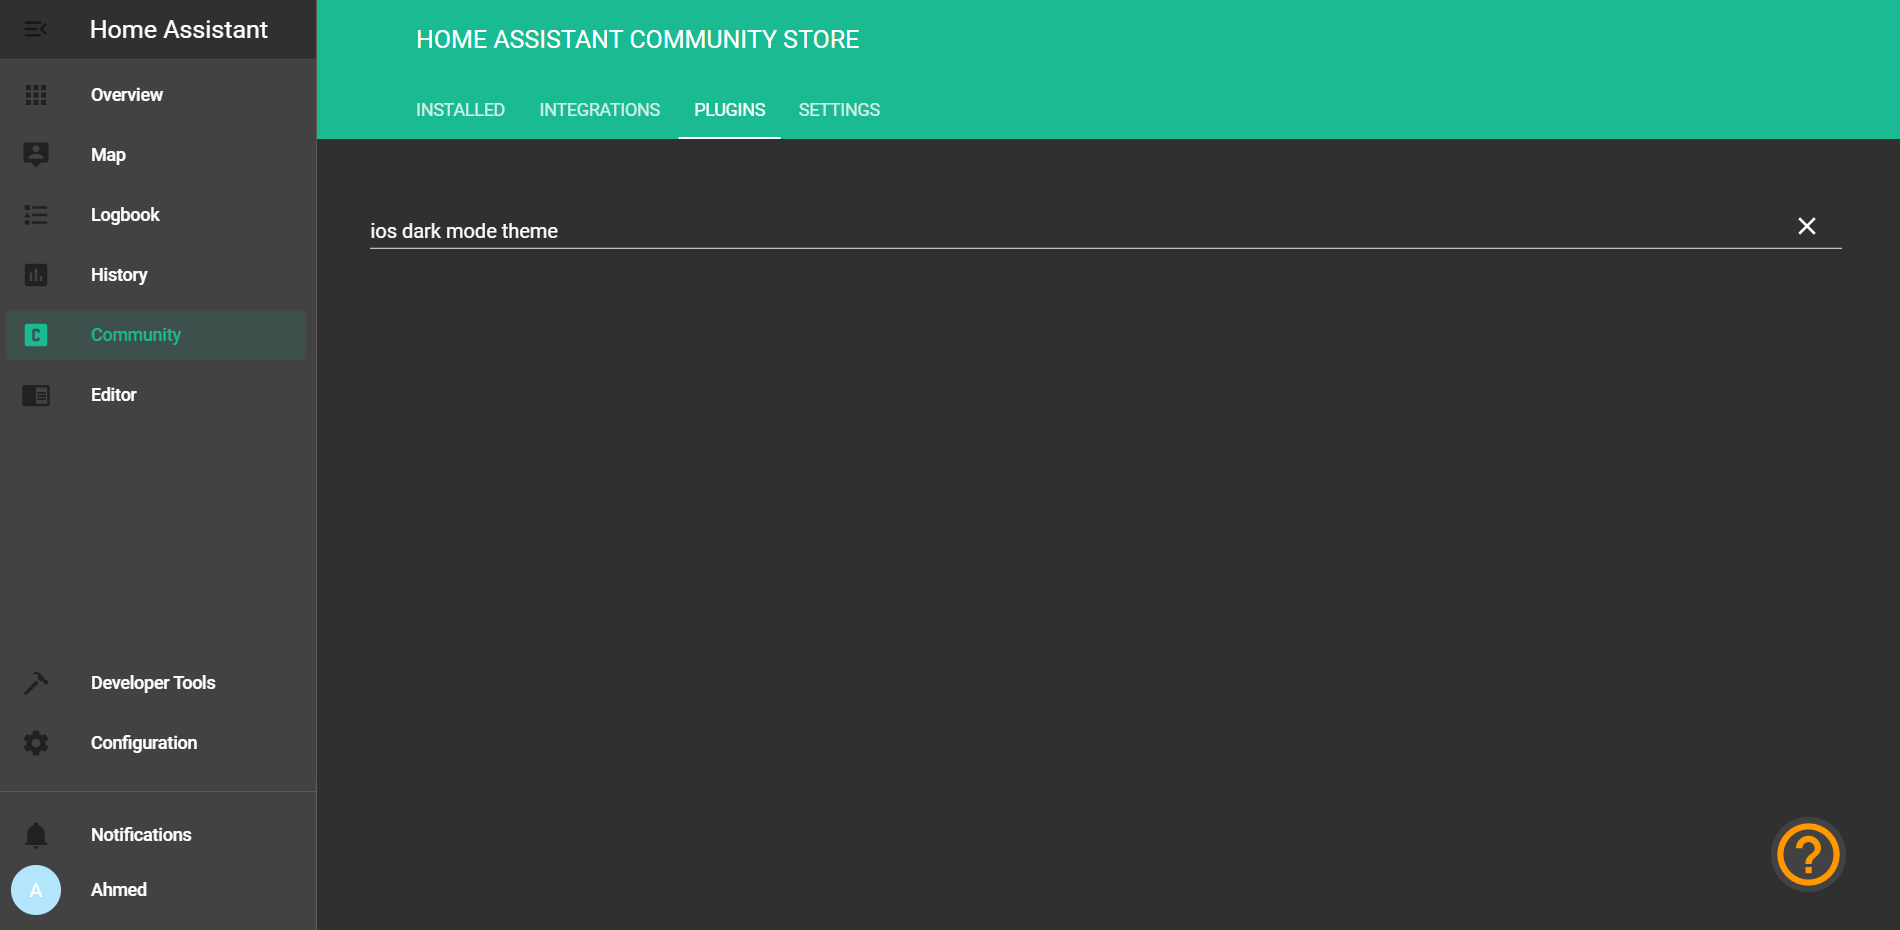Click the Logbook list icon
The width and height of the screenshot is (1900, 930).
point(36,215)
